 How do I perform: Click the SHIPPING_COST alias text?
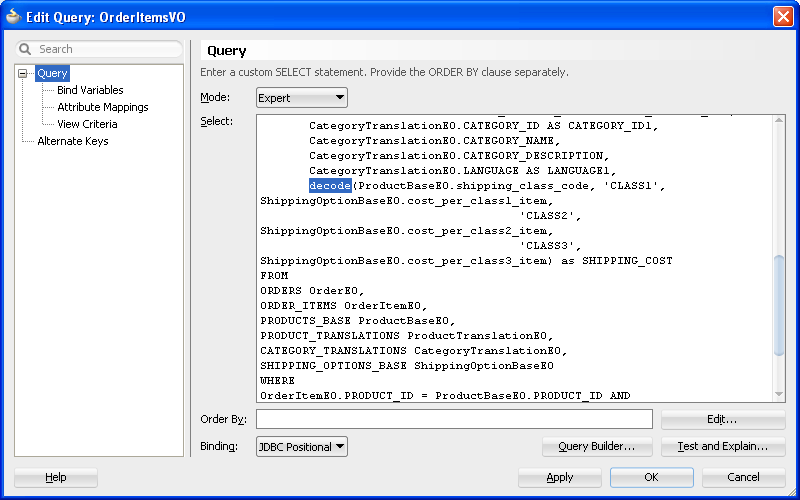point(628,261)
